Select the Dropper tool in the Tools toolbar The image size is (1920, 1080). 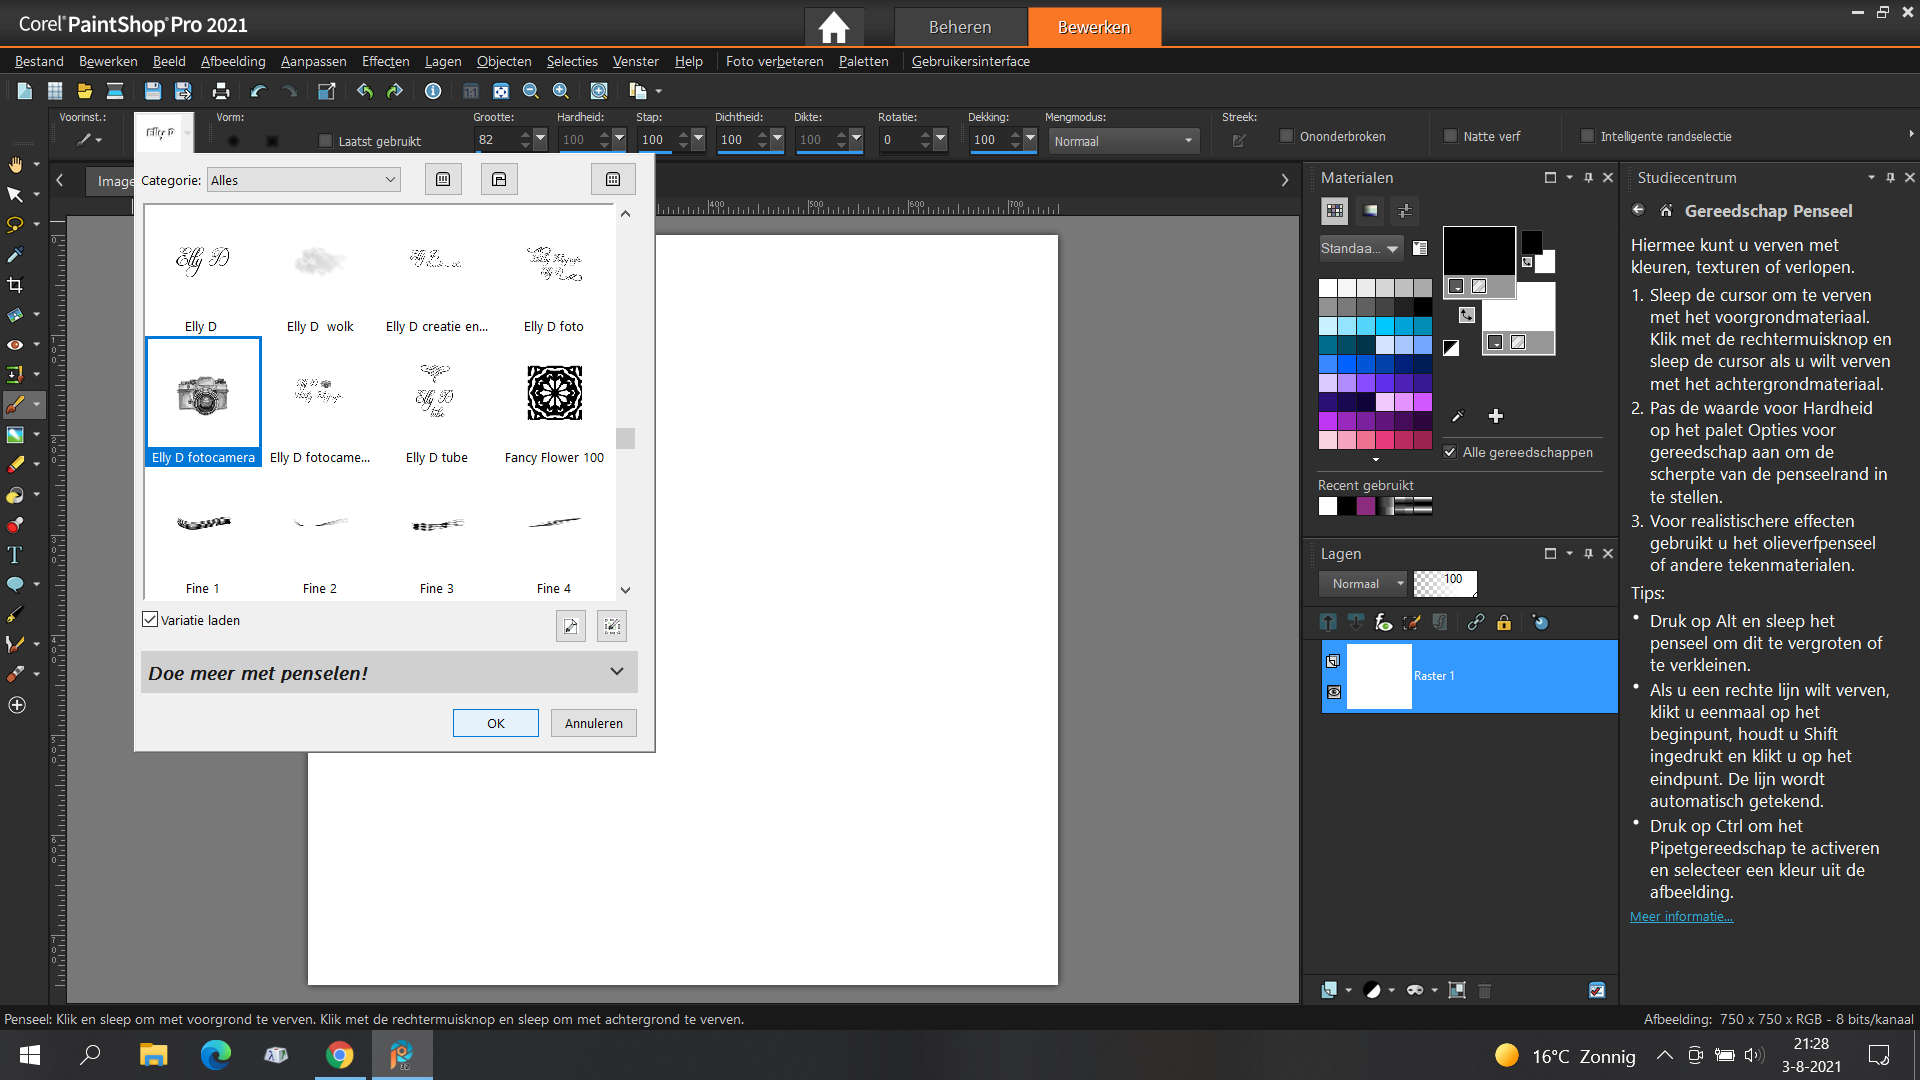click(x=15, y=255)
